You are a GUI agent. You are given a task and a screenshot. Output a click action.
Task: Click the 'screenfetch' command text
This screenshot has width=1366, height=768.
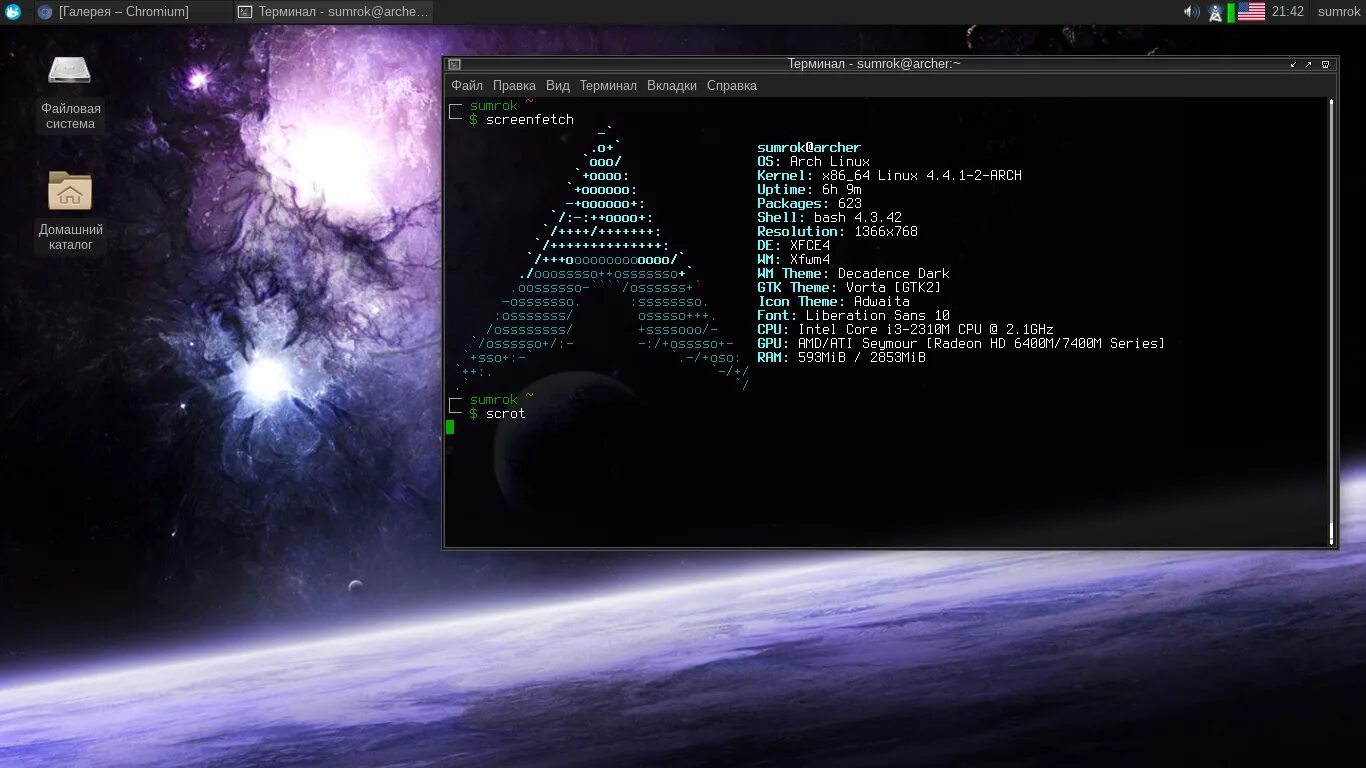coord(530,120)
